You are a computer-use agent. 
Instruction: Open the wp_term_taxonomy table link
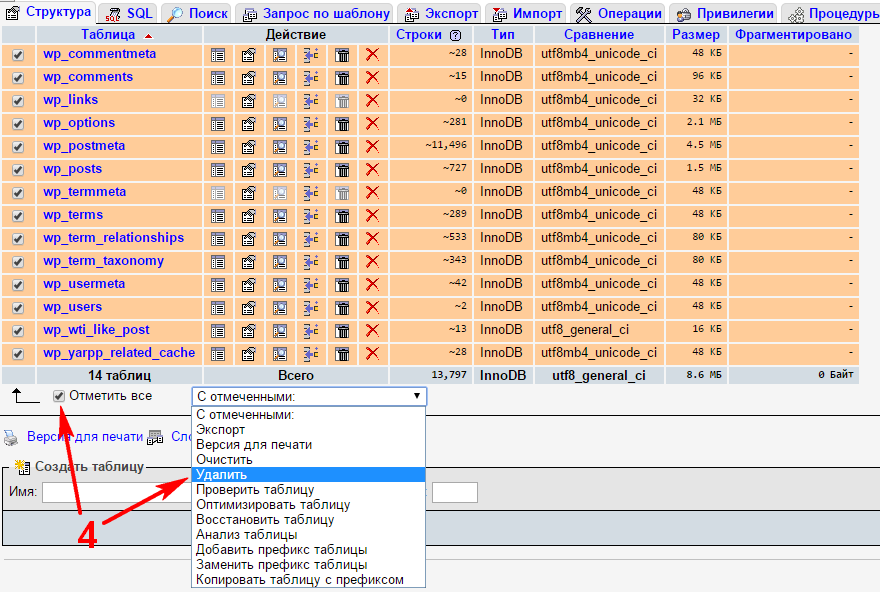[103, 261]
